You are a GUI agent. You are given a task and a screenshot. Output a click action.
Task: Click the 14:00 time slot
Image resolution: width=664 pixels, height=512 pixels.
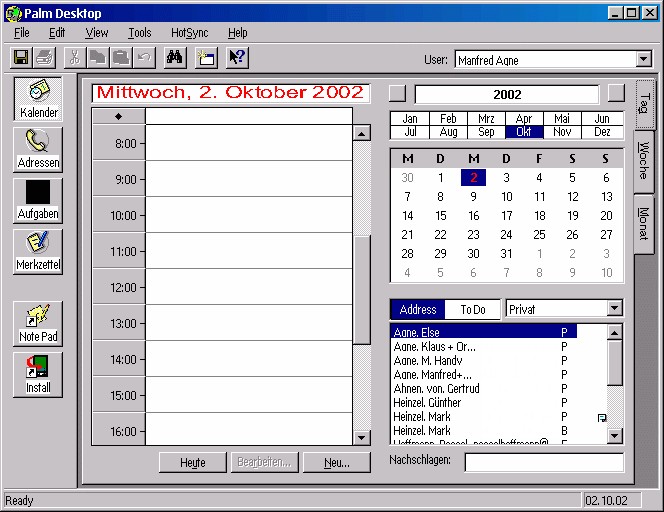pyautogui.click(x=249, y=359)
